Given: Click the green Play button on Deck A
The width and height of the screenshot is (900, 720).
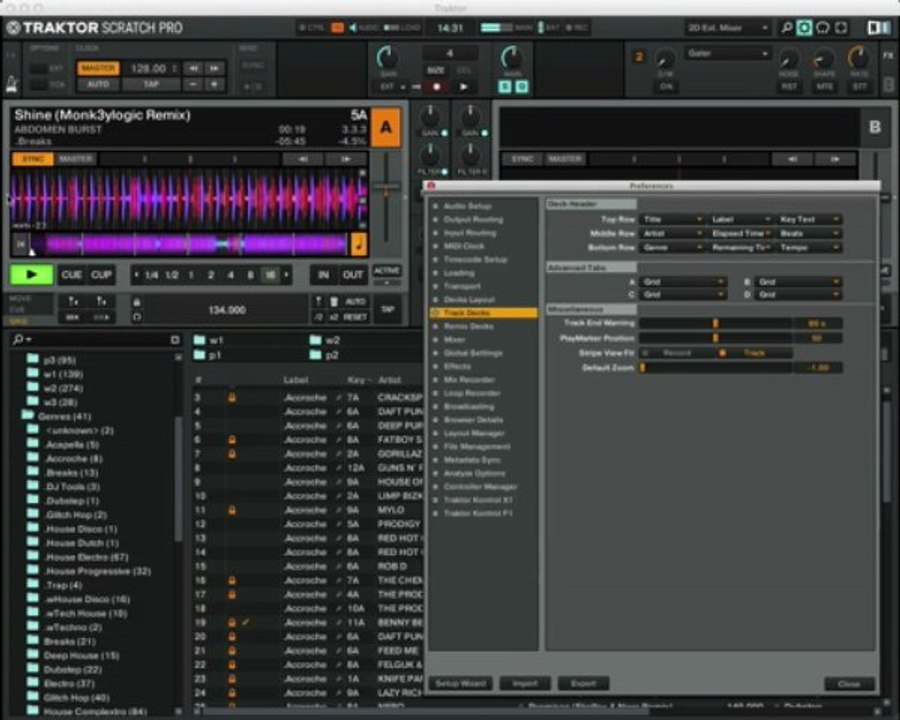Looking at the screenshot, I should pos(32,275).
